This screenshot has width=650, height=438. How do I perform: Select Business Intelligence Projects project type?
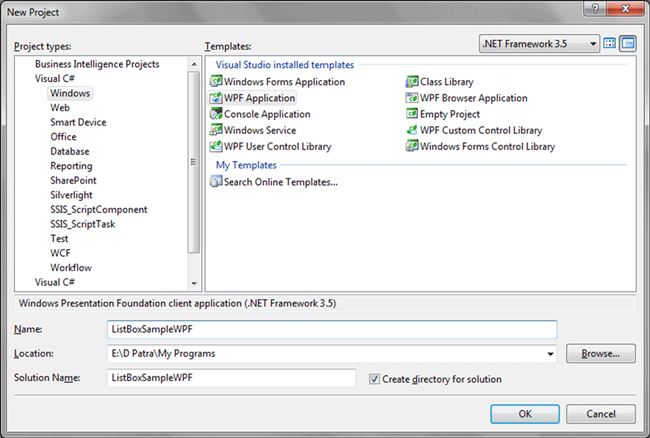click(x=97, y=64)
